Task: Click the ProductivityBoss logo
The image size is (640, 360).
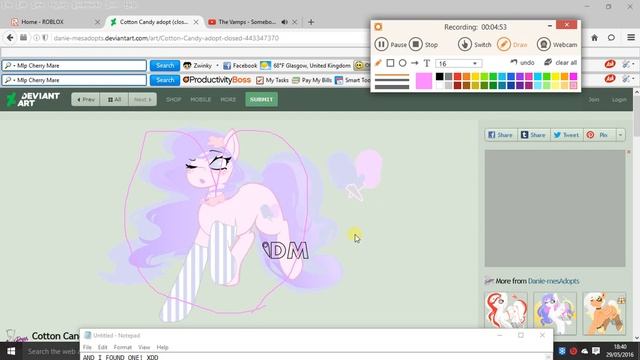Action: click(216, 80)
